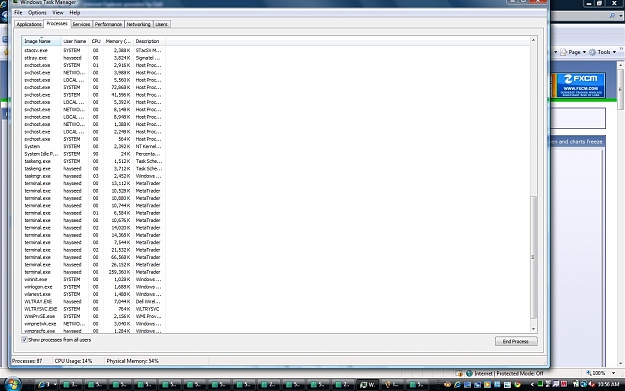Open the View menu
625x391 pixels.
click(58, 13)
